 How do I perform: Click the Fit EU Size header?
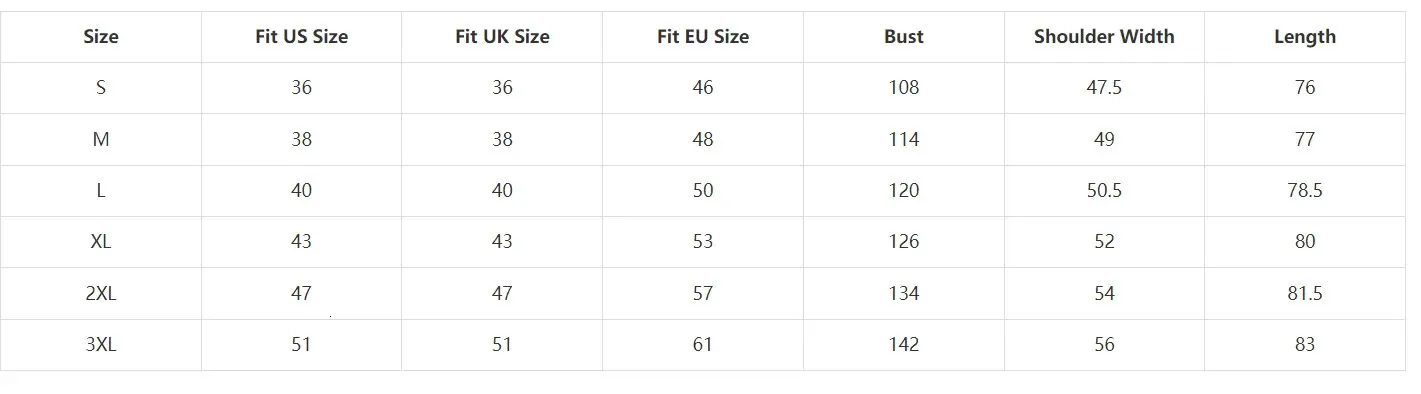coord(703,37)
